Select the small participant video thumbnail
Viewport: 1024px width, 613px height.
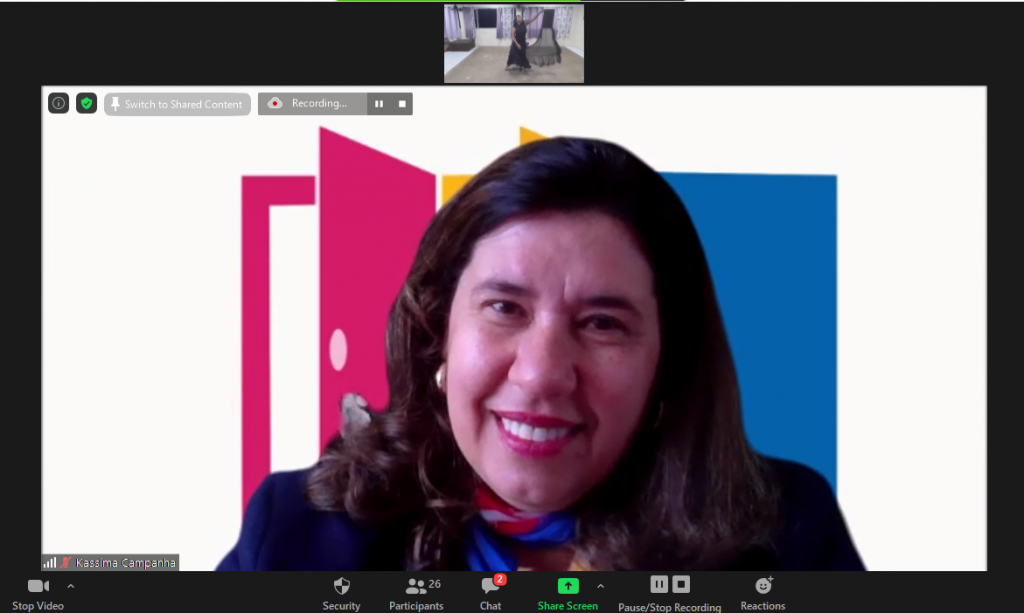click(514, 44)
